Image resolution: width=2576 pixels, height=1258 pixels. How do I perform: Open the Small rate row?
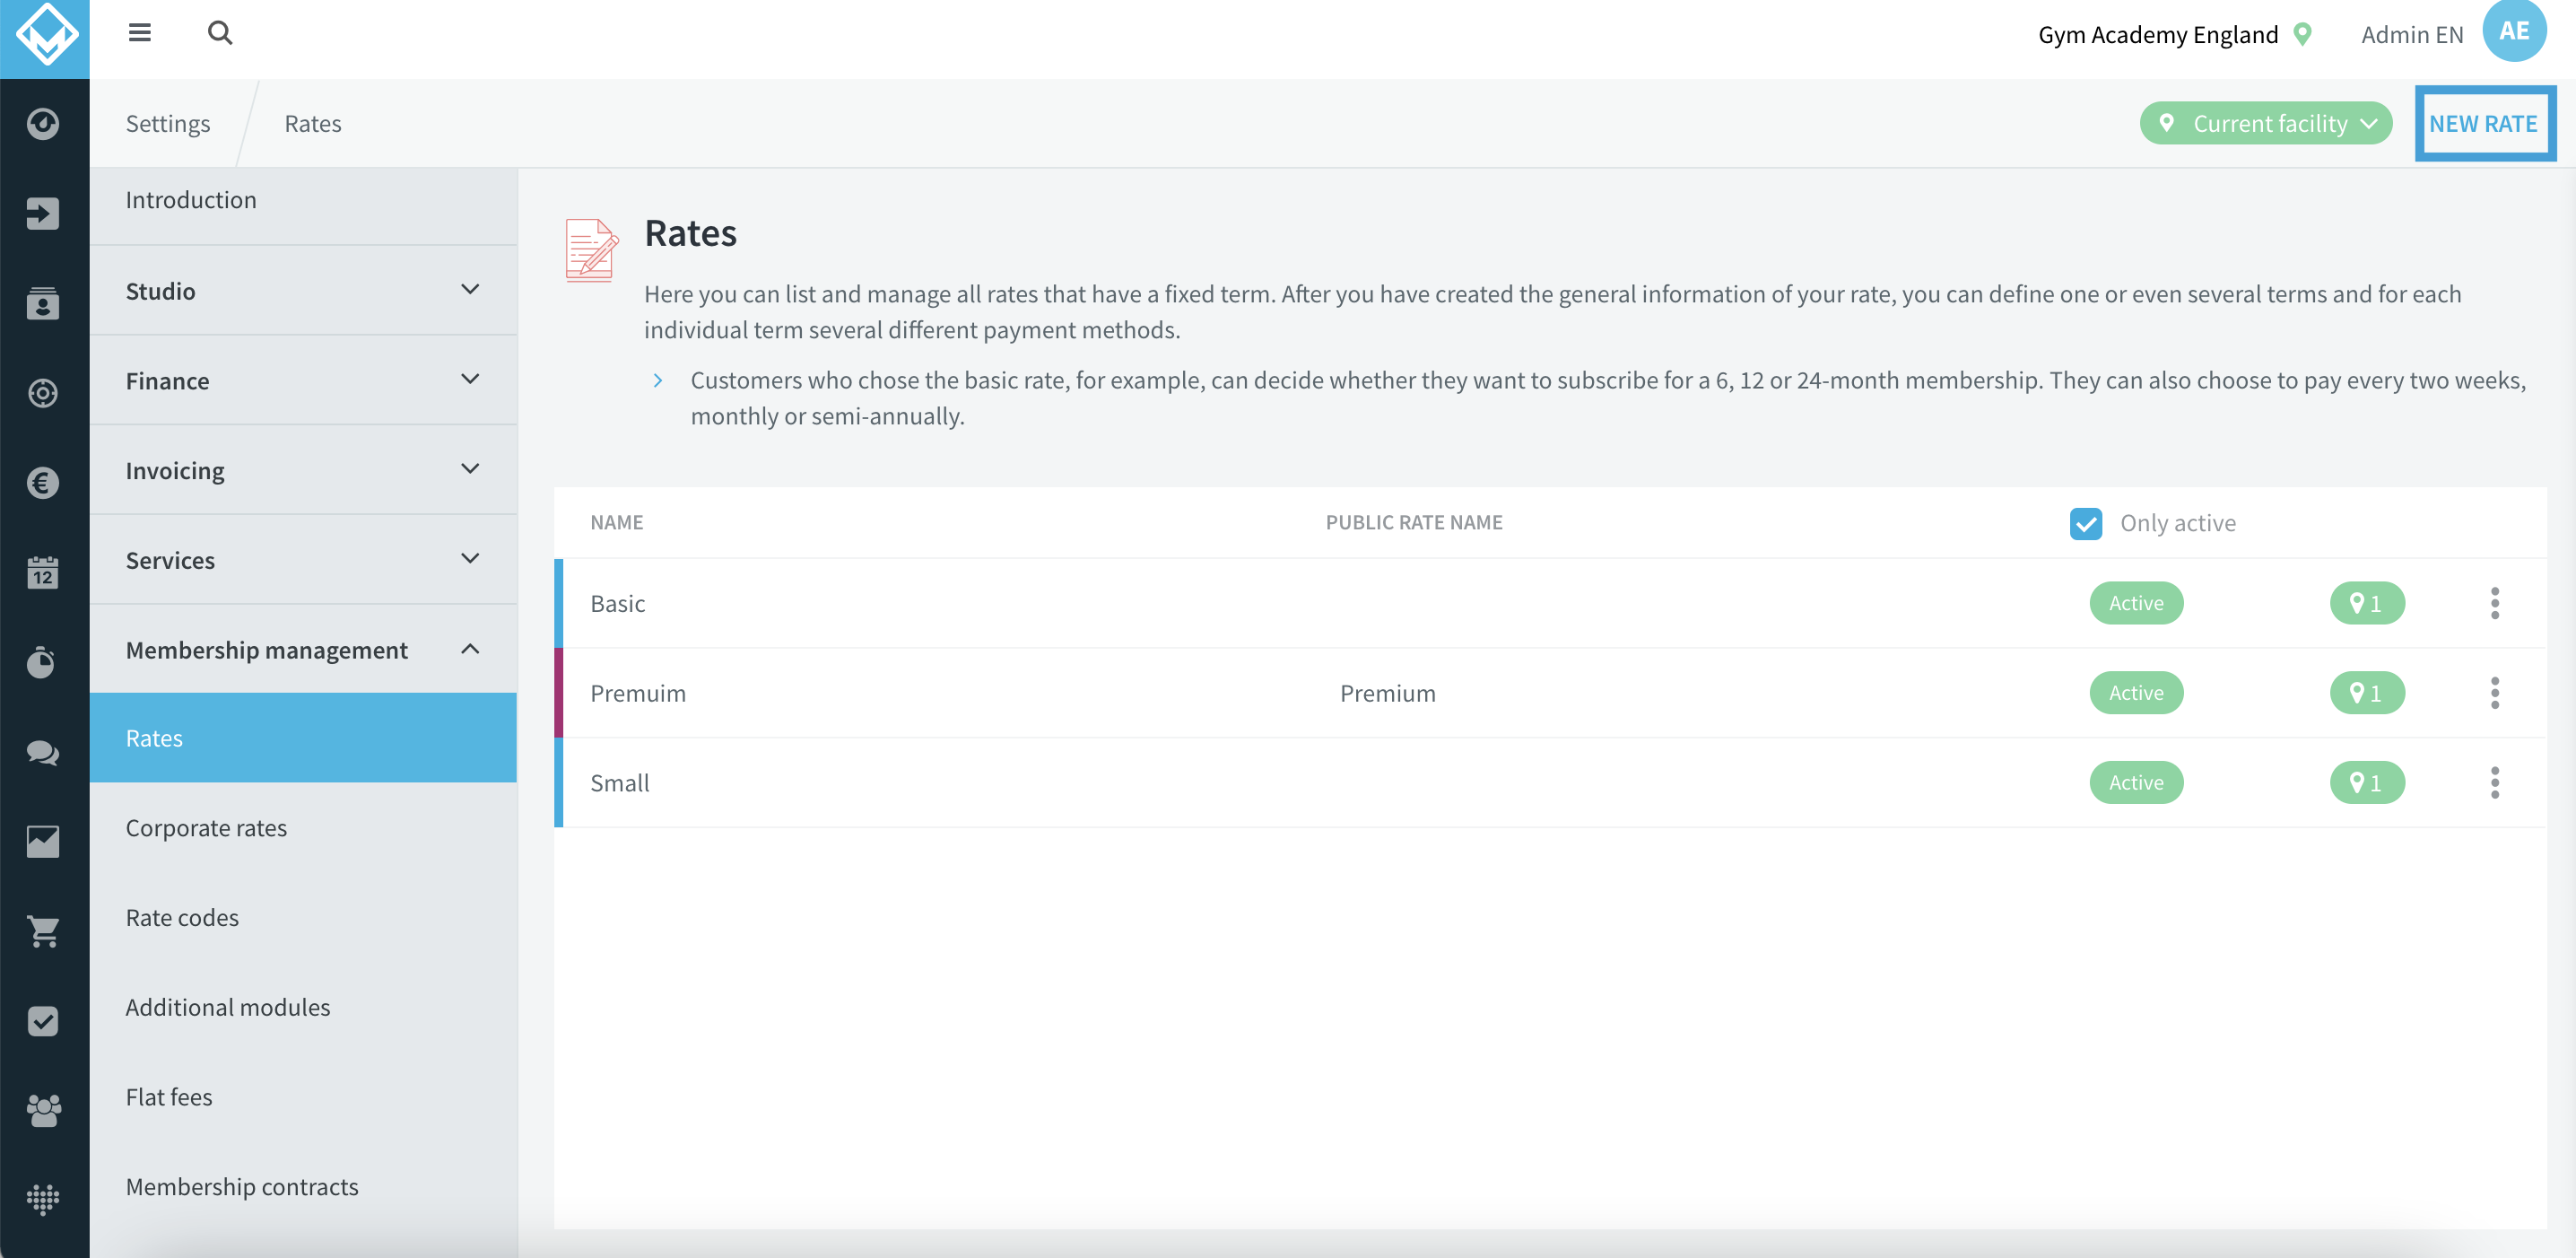pyautogui.click(x=1550, y=782)
